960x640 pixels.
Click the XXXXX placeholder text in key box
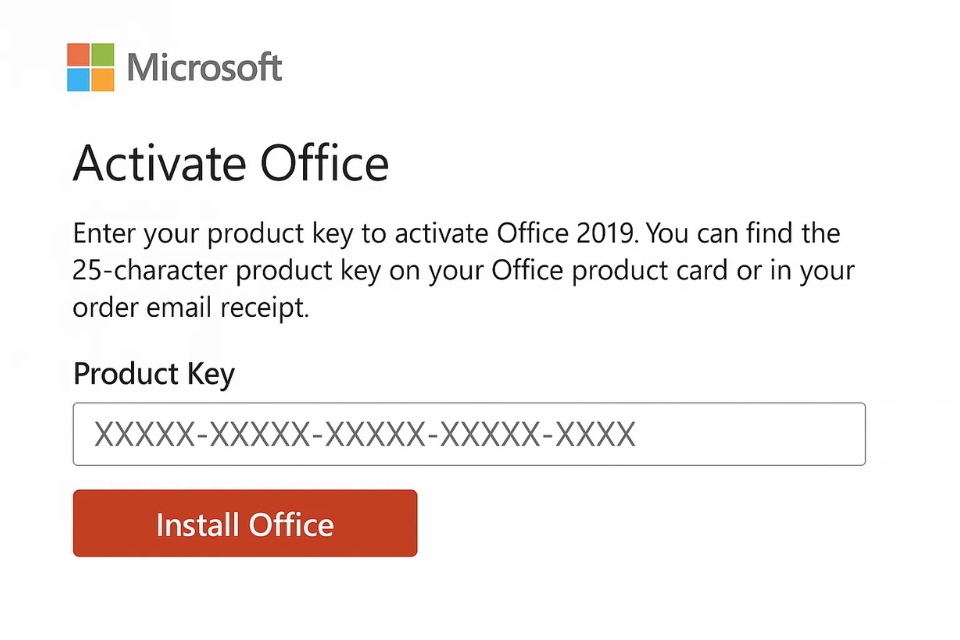365,434
